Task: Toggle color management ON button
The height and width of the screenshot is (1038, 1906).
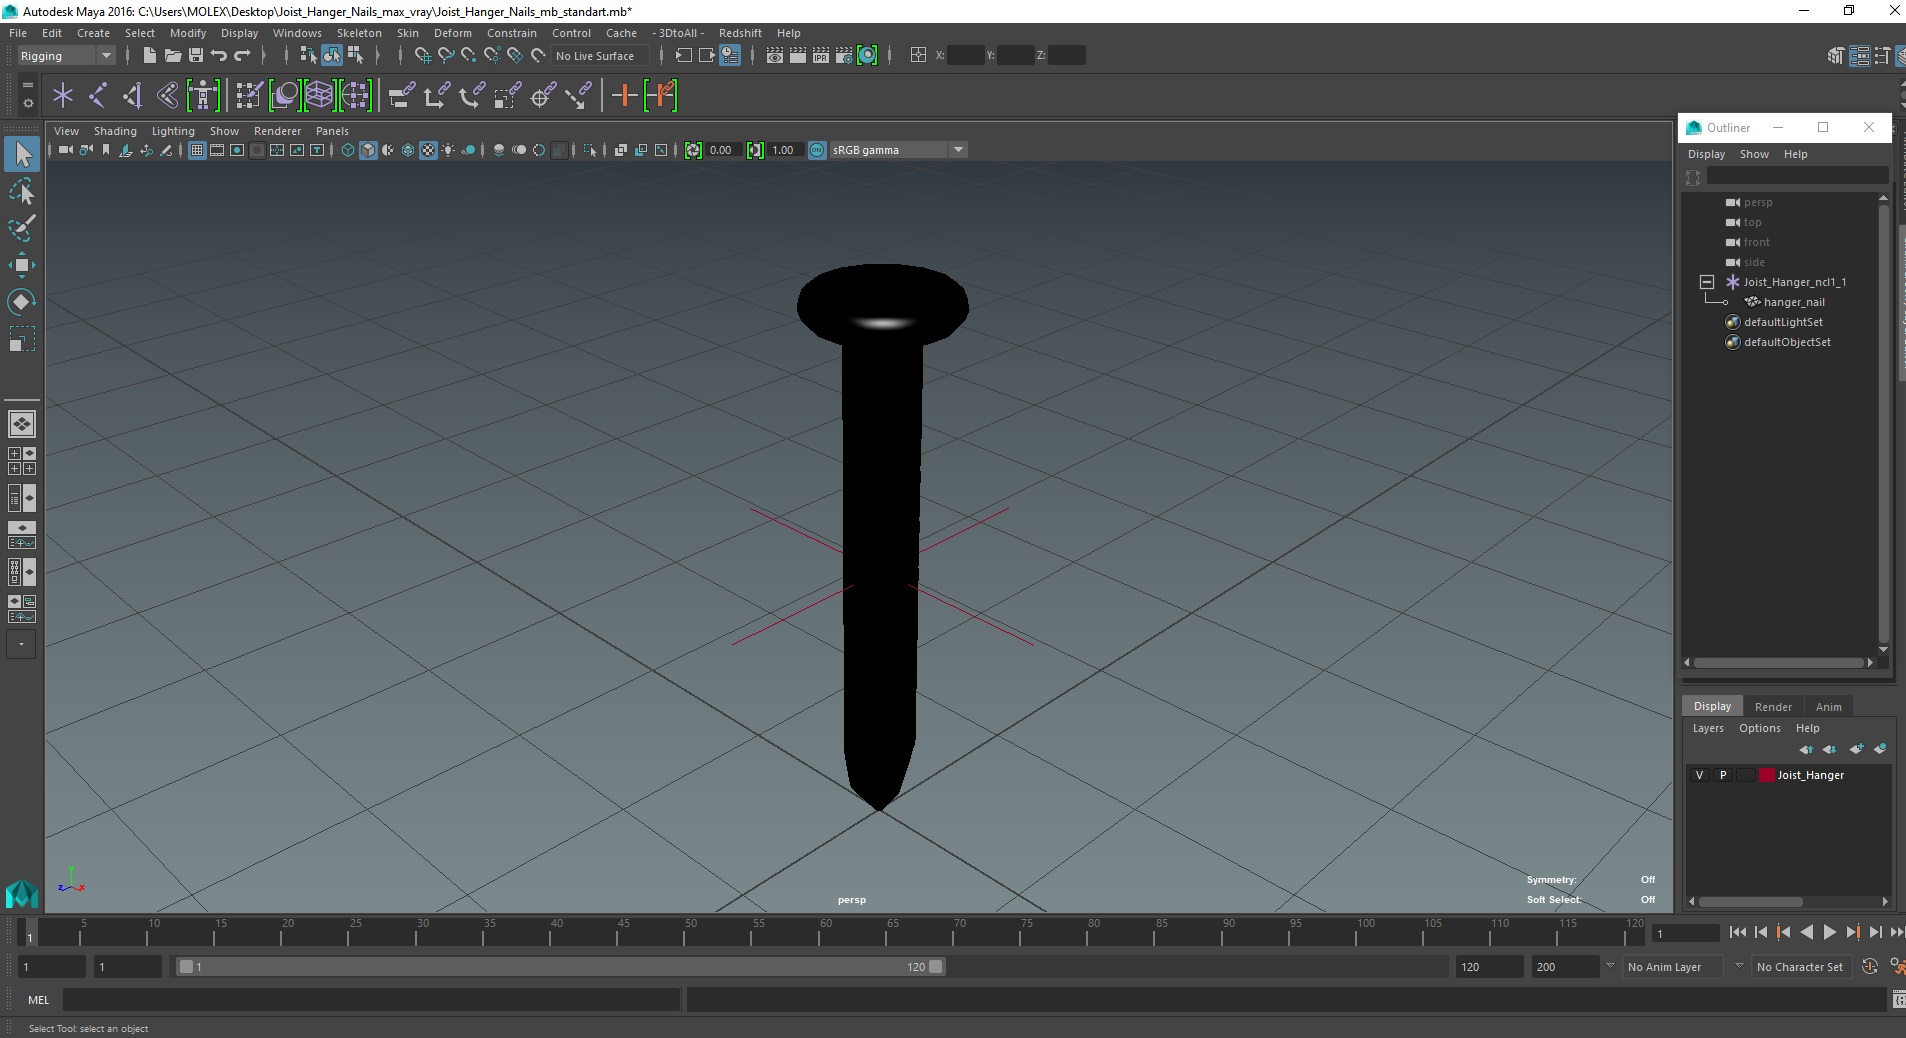Action: (x=817, y=150)
